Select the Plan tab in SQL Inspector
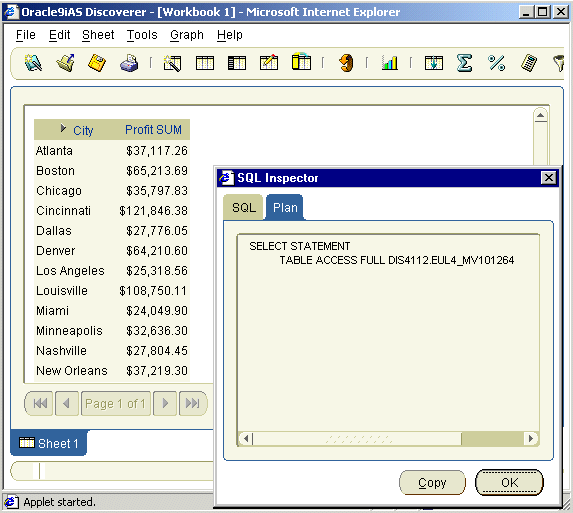Viewport: 573px width, 513px height. [285, 208]
